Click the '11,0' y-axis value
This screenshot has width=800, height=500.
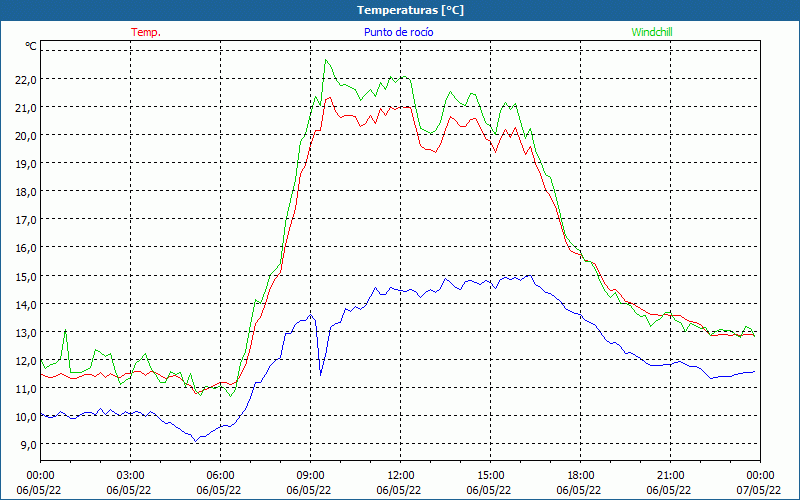click(x=27, y=388)
